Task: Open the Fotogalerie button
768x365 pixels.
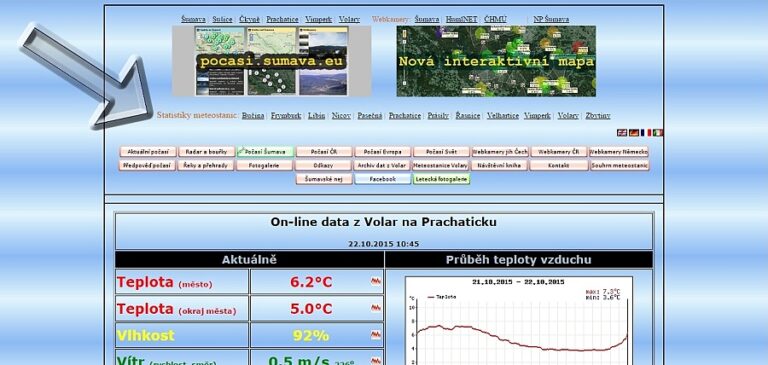Action: click(264, 166)
